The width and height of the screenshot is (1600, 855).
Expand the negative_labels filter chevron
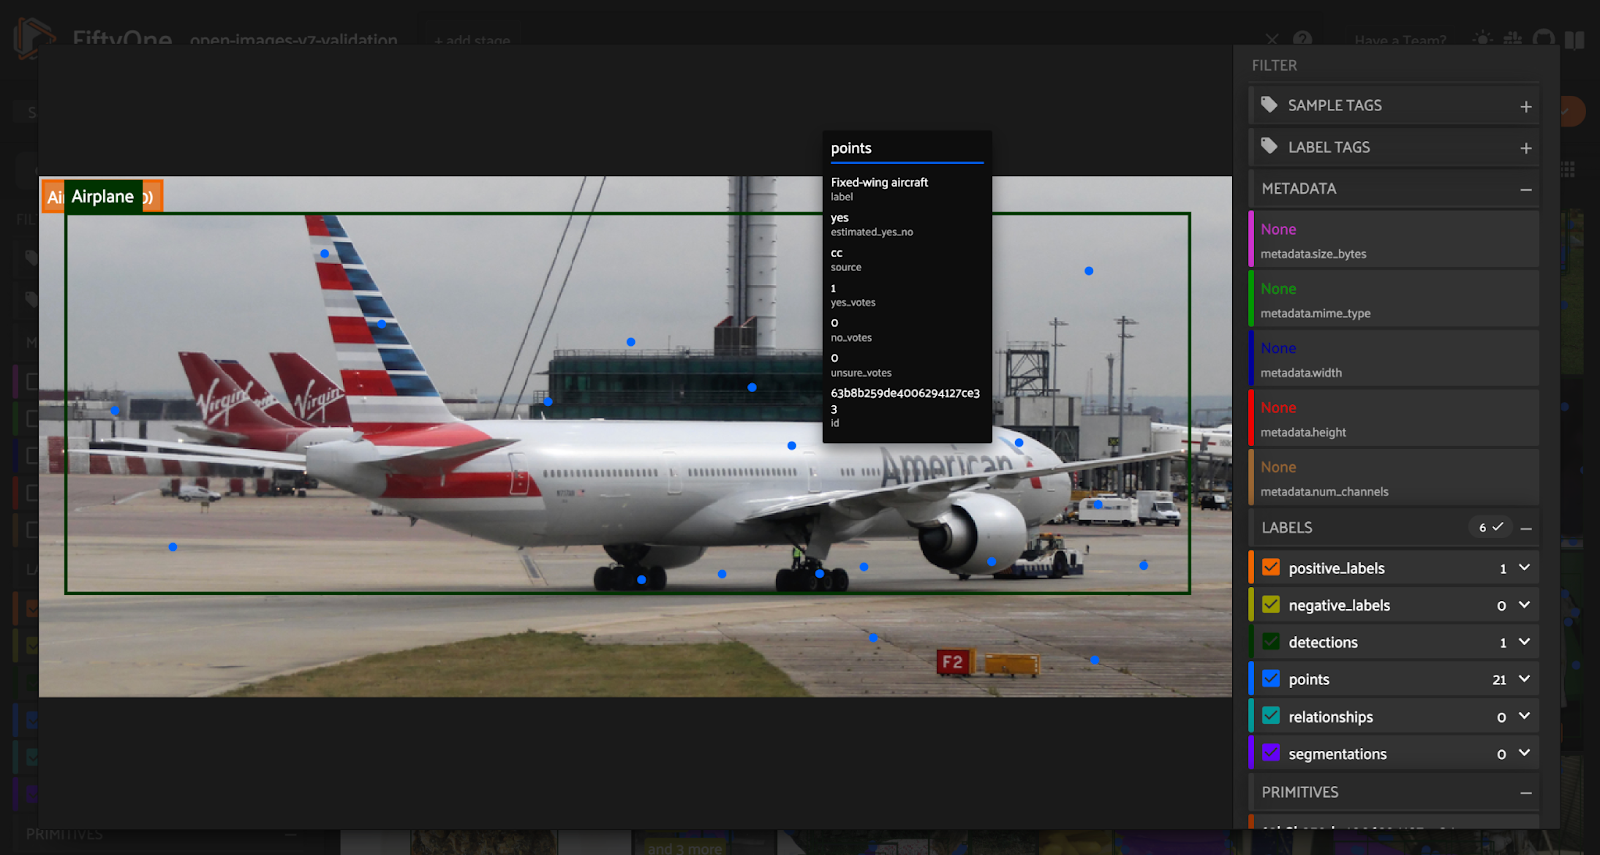(1524, 604)
